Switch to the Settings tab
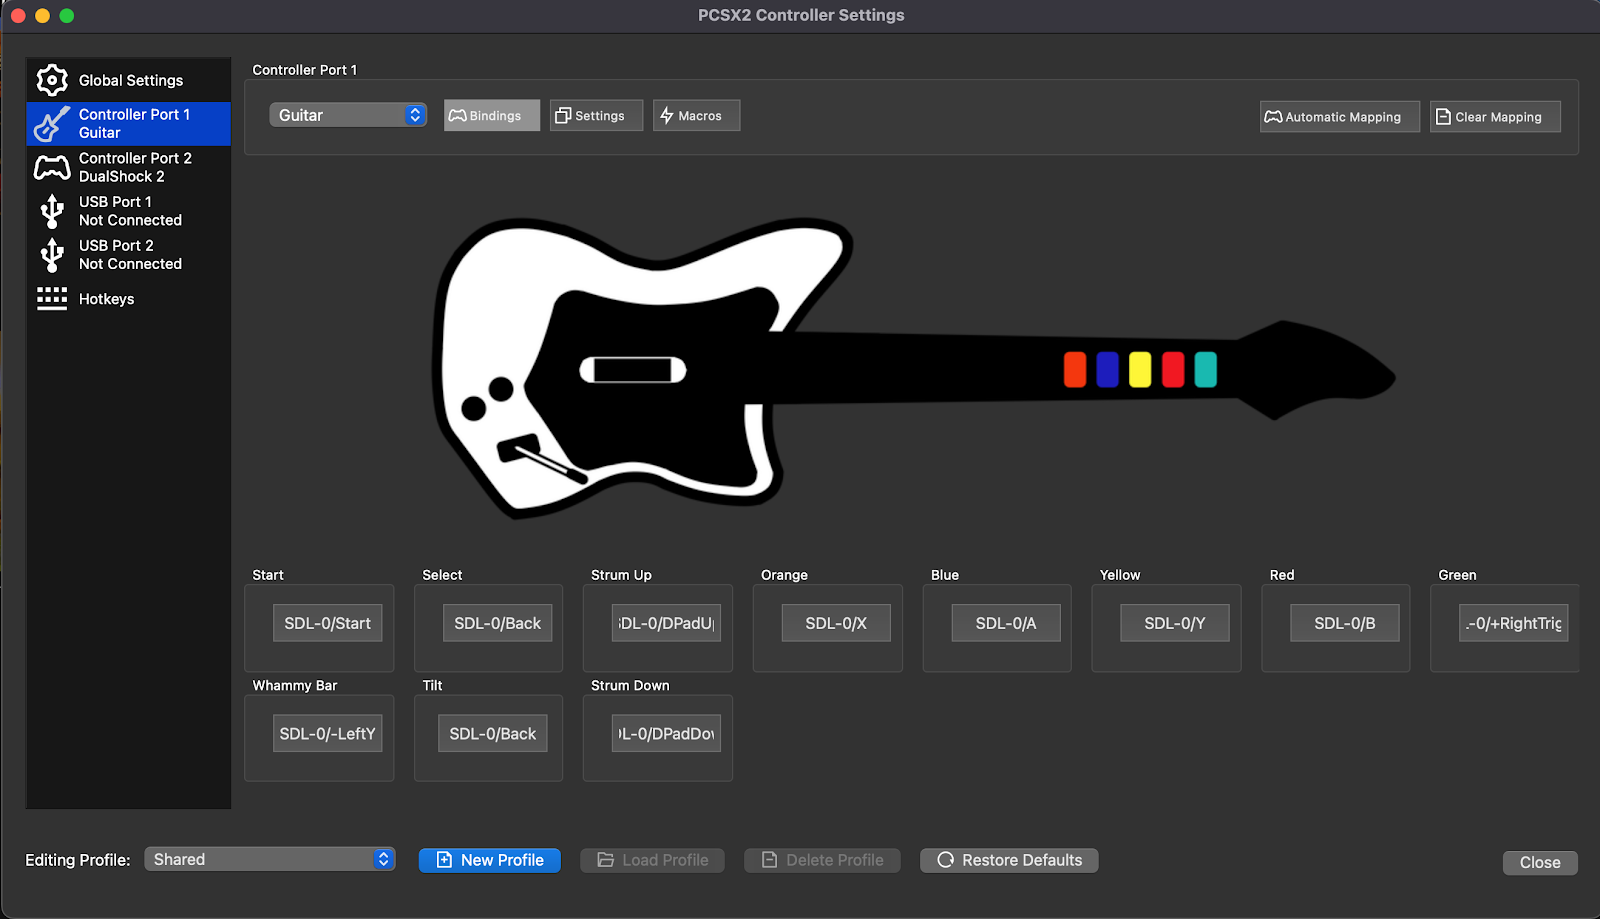The height and width of the screenshot is (919, 1600). (596, 115)
